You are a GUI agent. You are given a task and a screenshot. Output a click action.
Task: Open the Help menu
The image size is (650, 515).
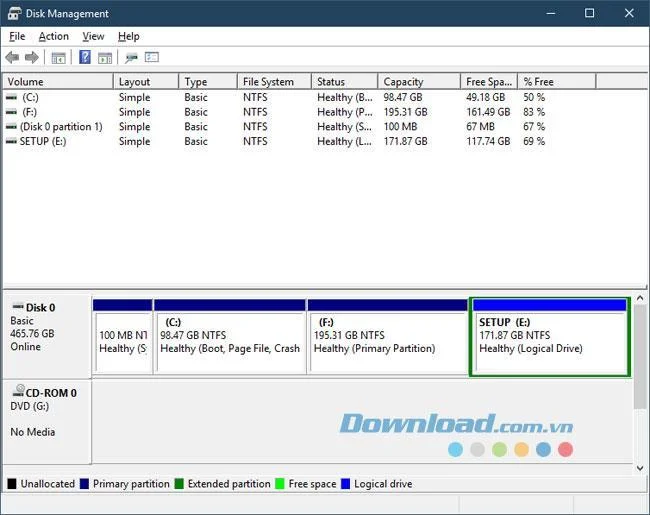coord(129,36)
